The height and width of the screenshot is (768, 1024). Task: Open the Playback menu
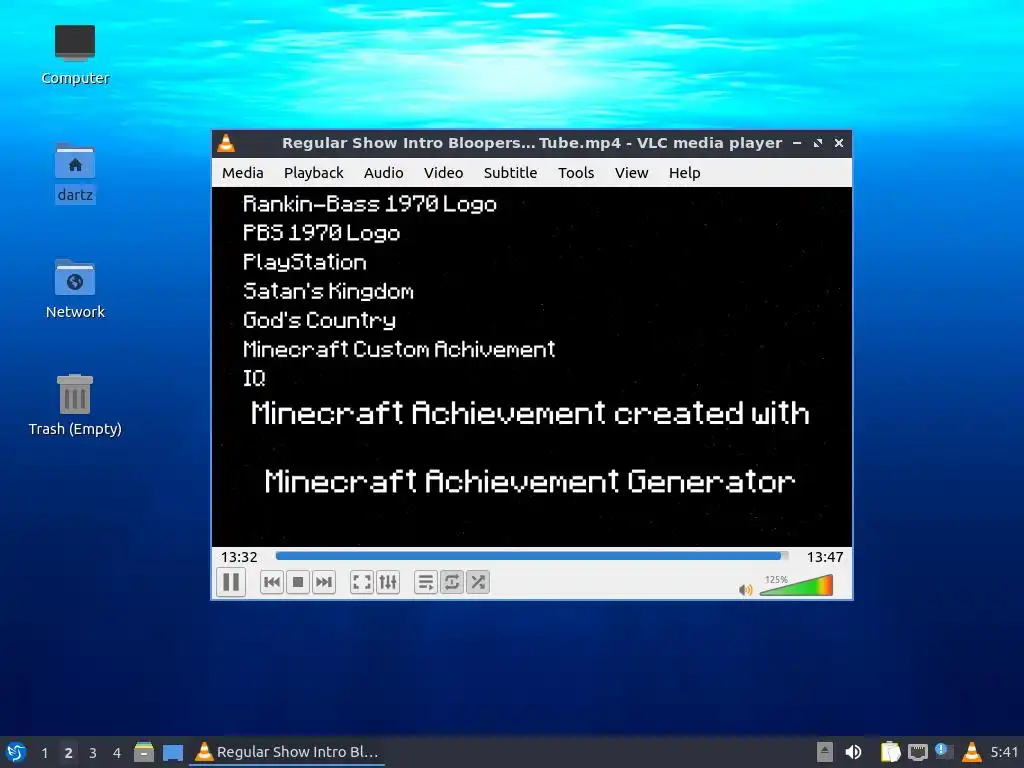pyautogui.click(x=313, y=173)
